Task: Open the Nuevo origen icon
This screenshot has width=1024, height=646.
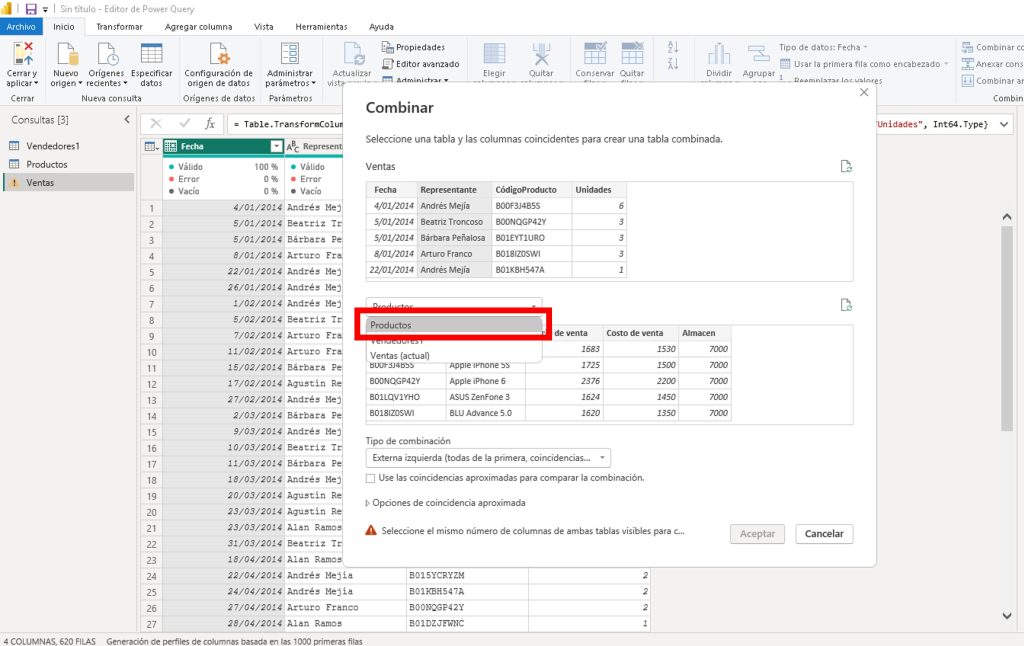Action: click(x=65, y=54)
